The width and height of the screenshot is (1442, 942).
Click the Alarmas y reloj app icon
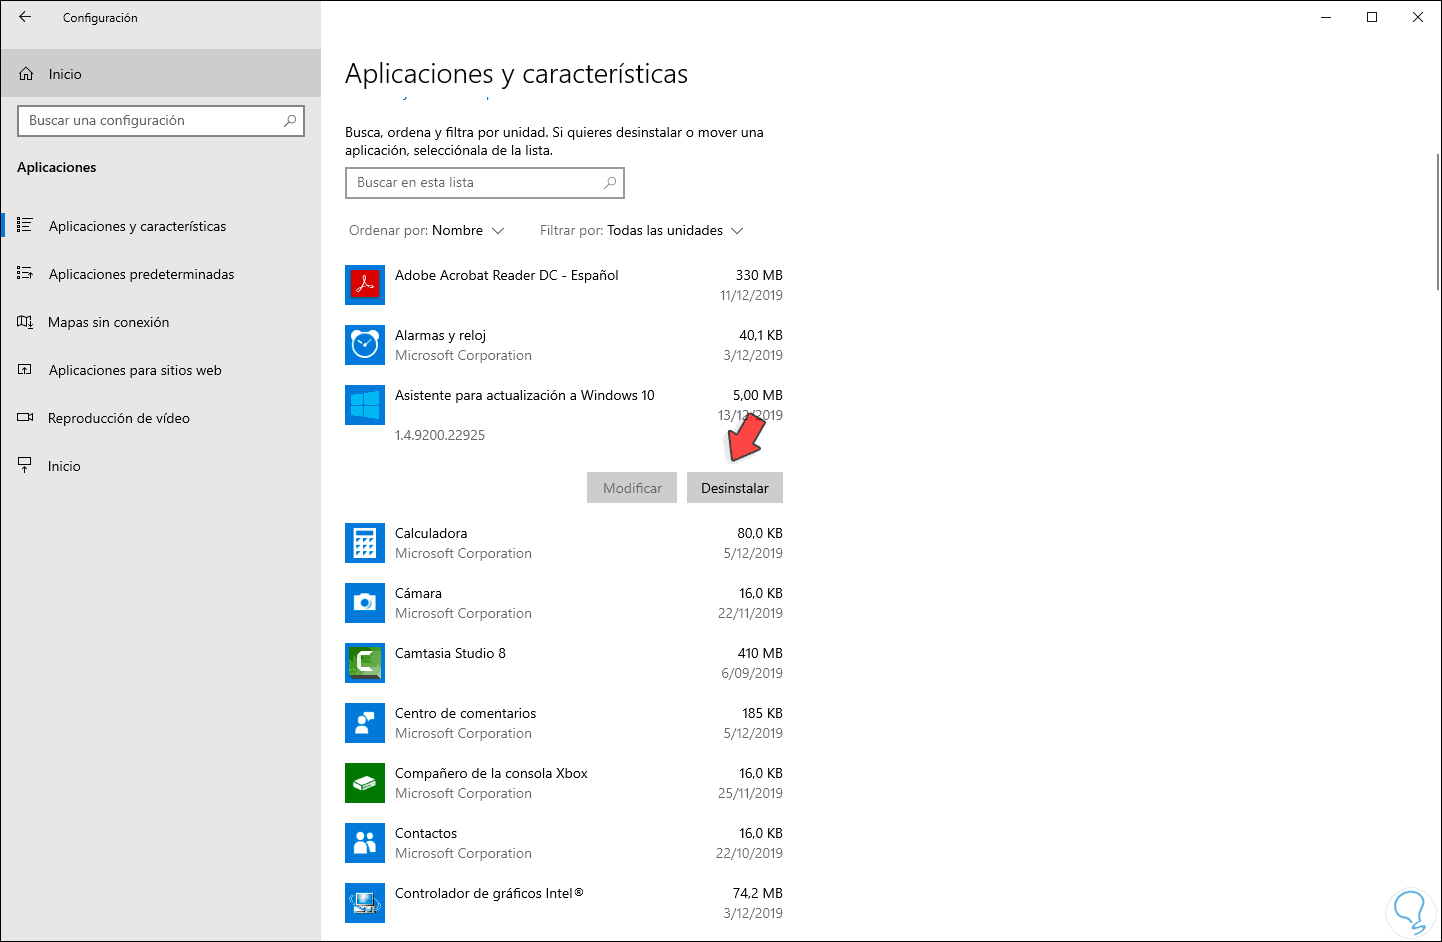[x=365, y=345]
